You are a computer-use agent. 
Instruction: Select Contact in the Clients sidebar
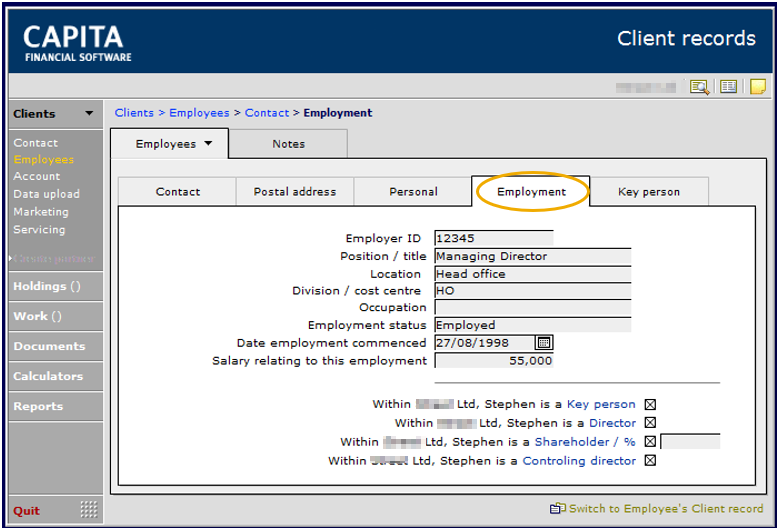pos(35,143)
